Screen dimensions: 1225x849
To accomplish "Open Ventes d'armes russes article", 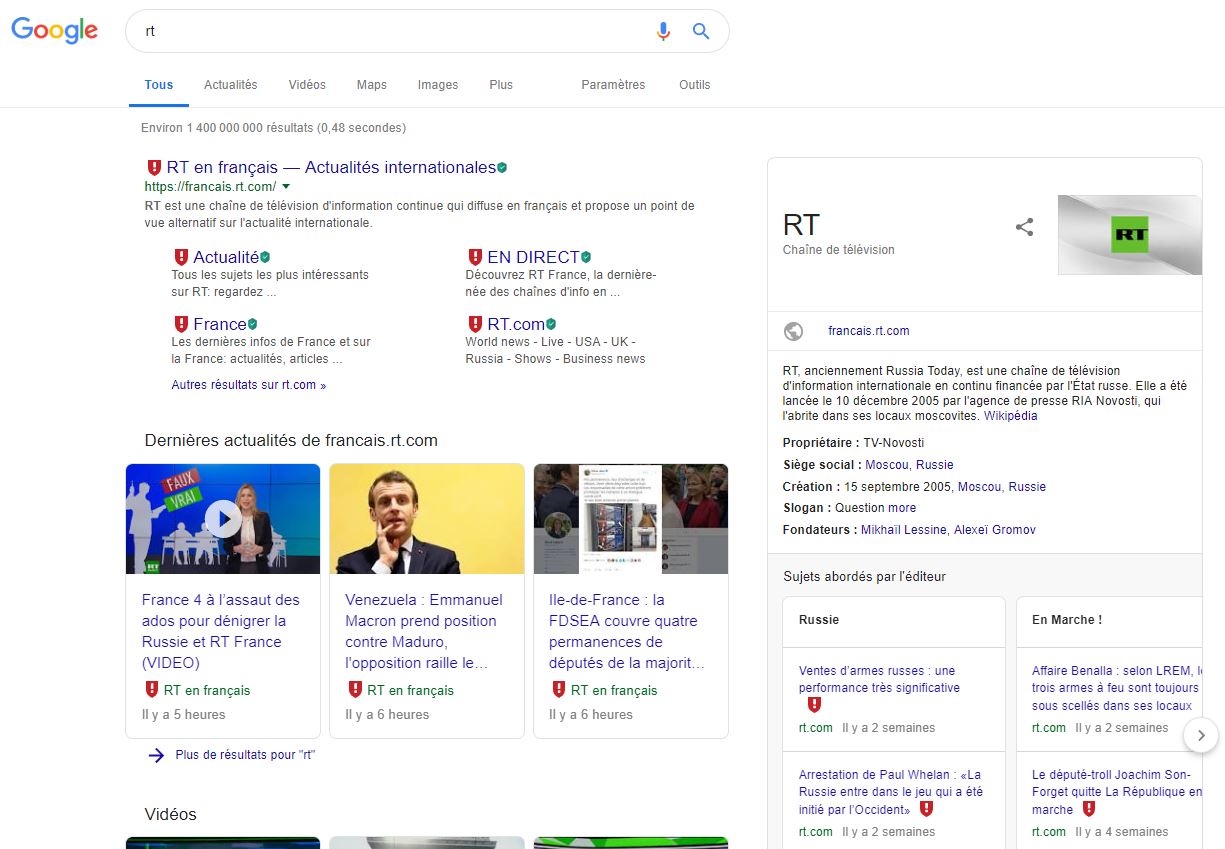I will click(x=879, y=679).
